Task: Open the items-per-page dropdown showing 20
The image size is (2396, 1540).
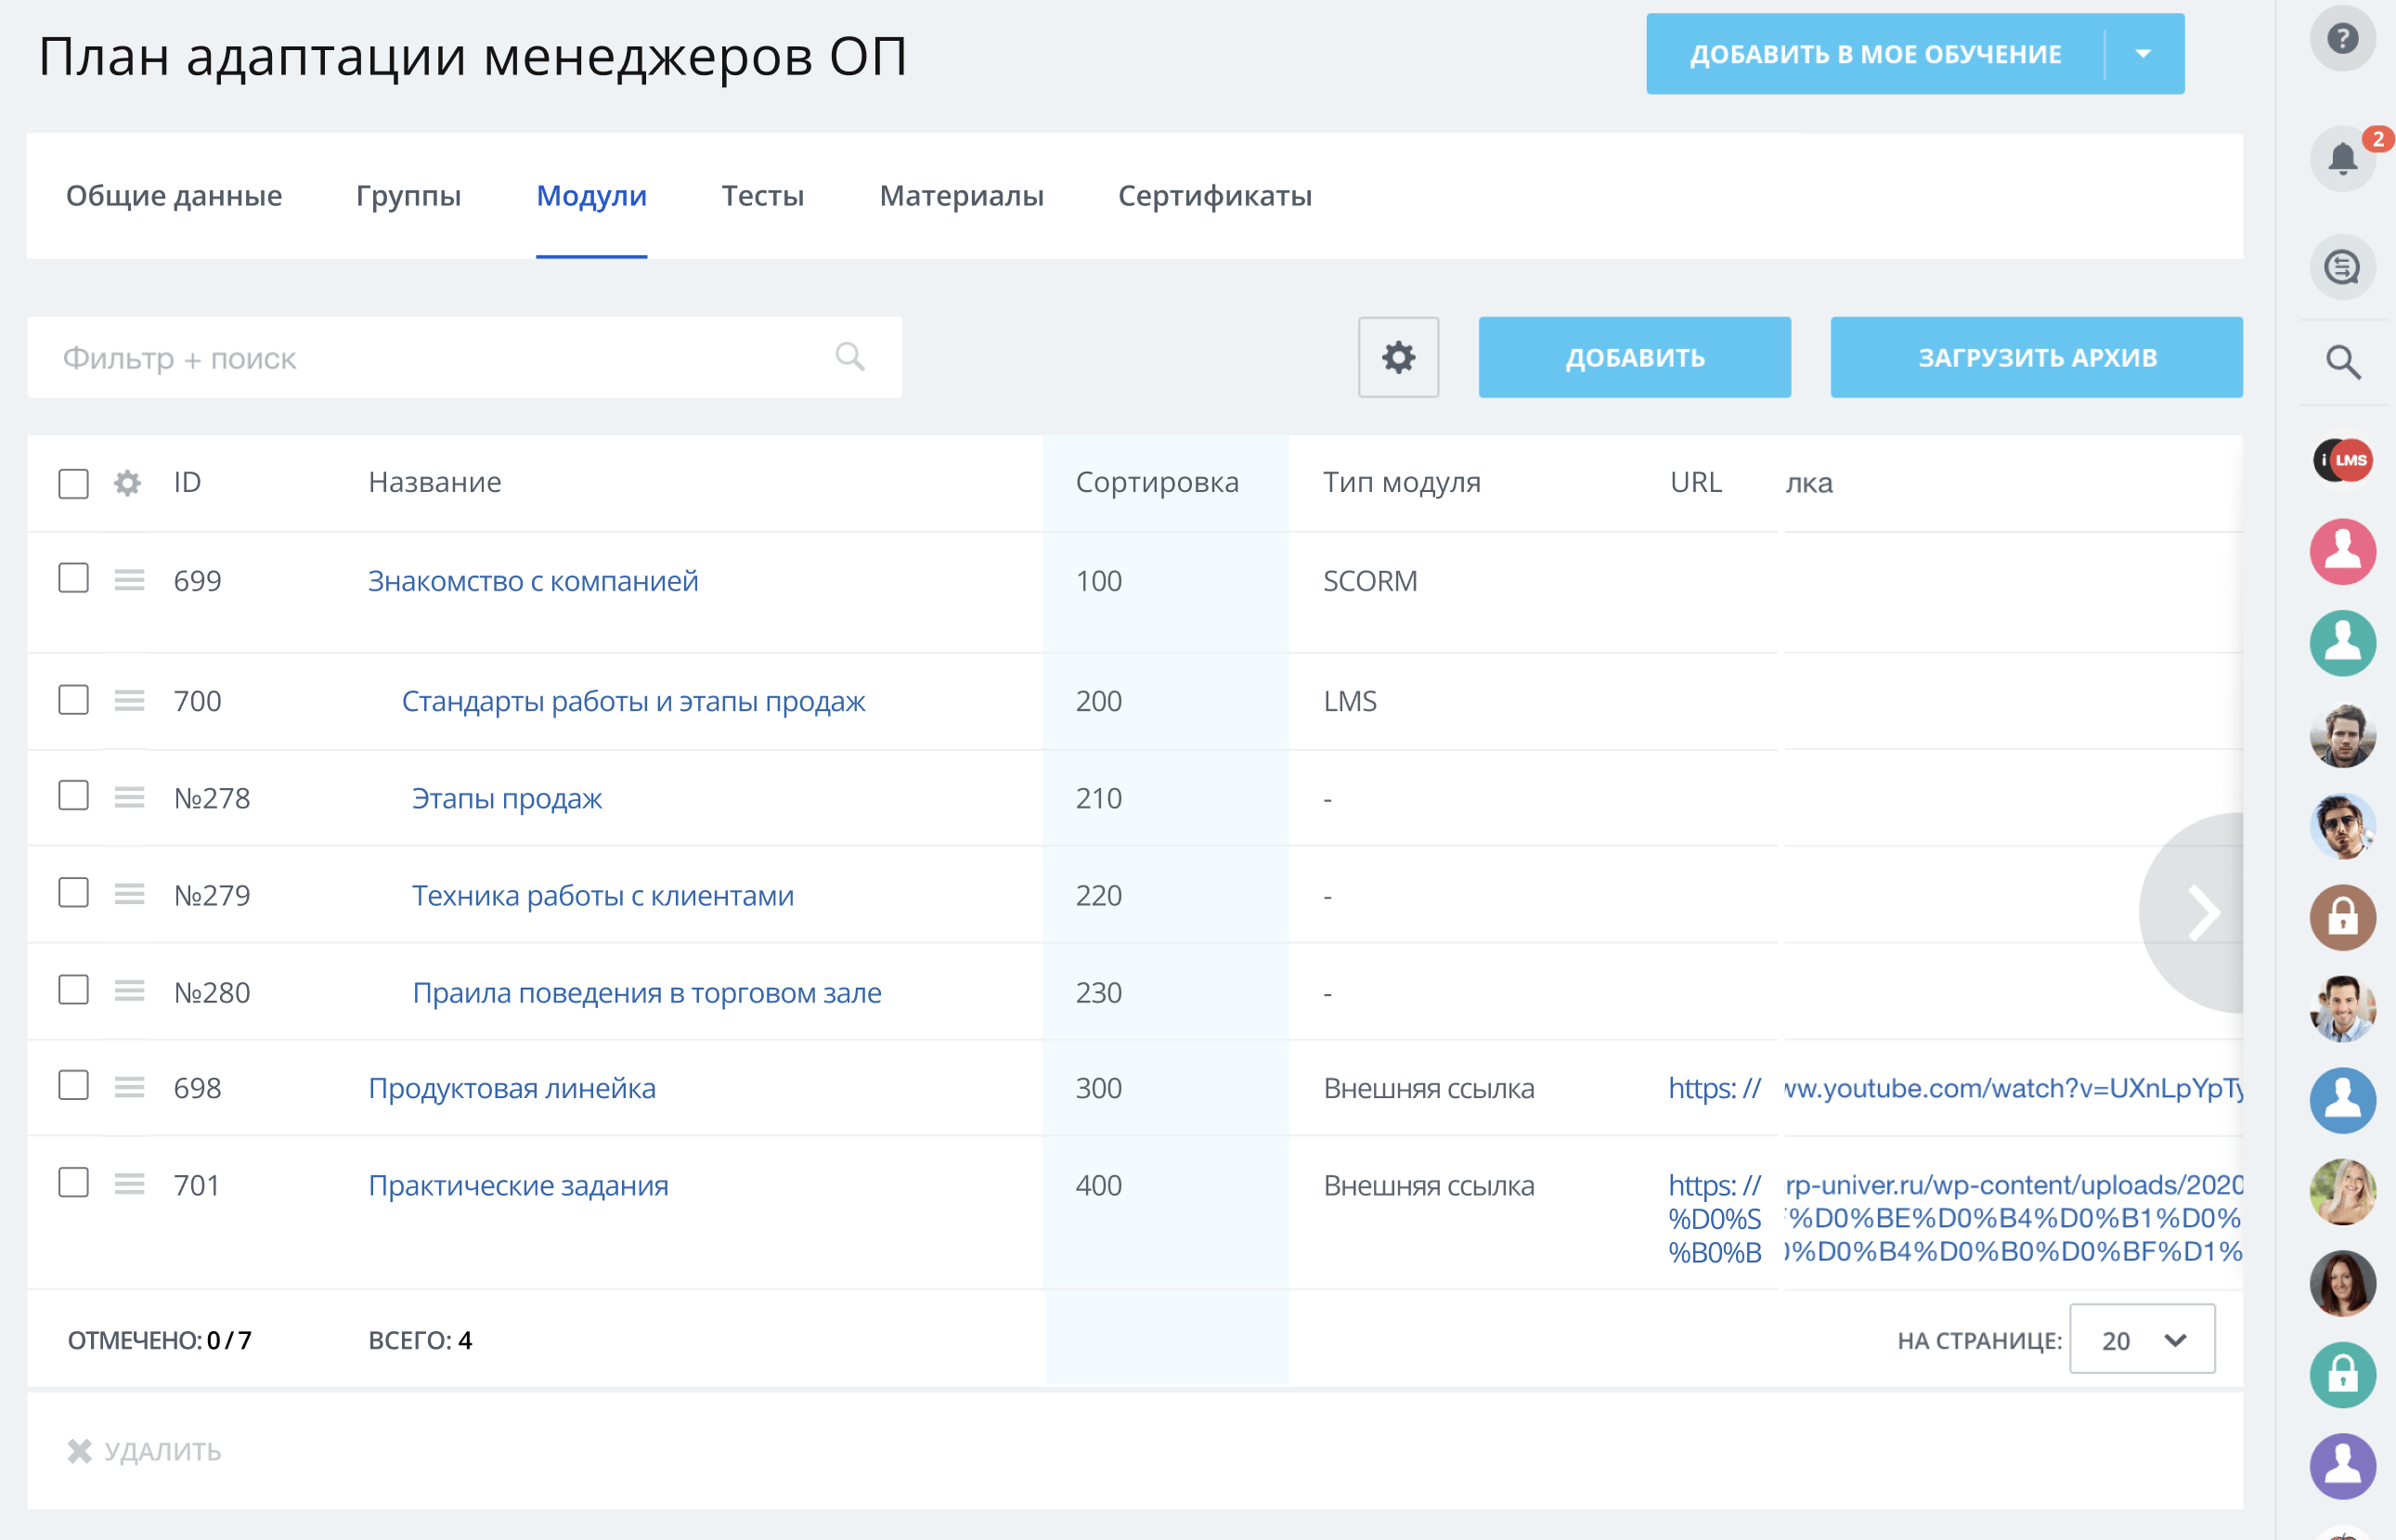Action: [2142, 1339]
